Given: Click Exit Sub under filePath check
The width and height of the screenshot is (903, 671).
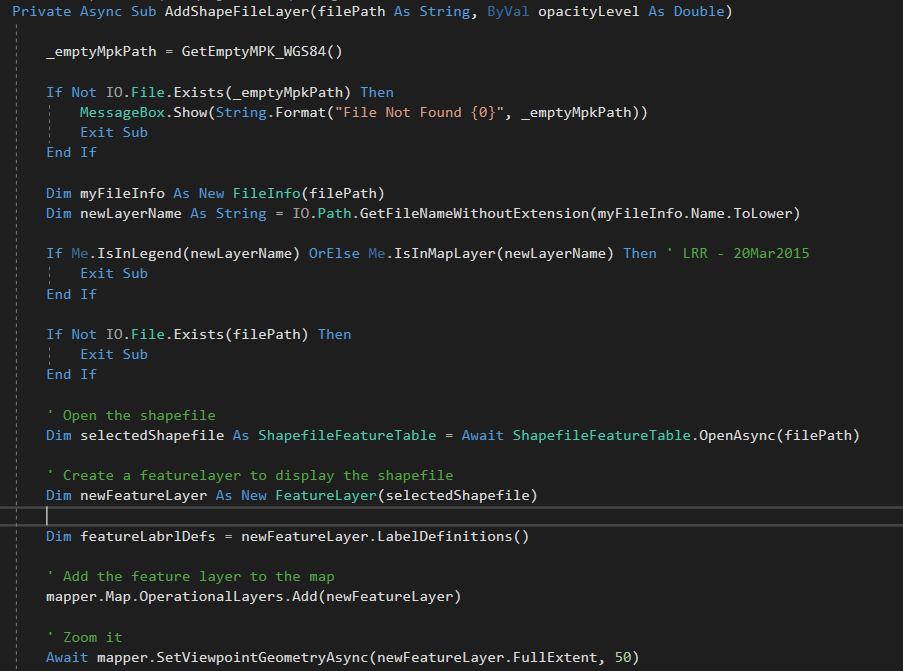Looking at the screenshot, I should (113, 354).
